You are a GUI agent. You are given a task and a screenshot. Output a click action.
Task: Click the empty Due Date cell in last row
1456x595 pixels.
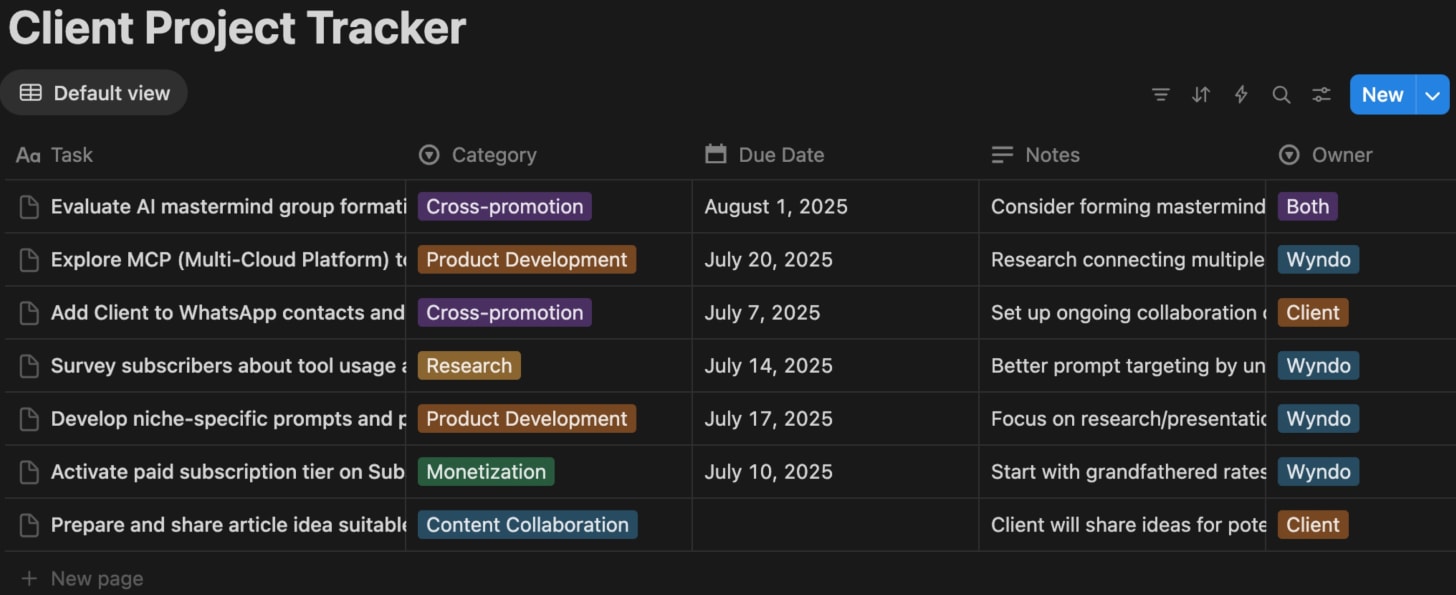(x=834, y=525)
